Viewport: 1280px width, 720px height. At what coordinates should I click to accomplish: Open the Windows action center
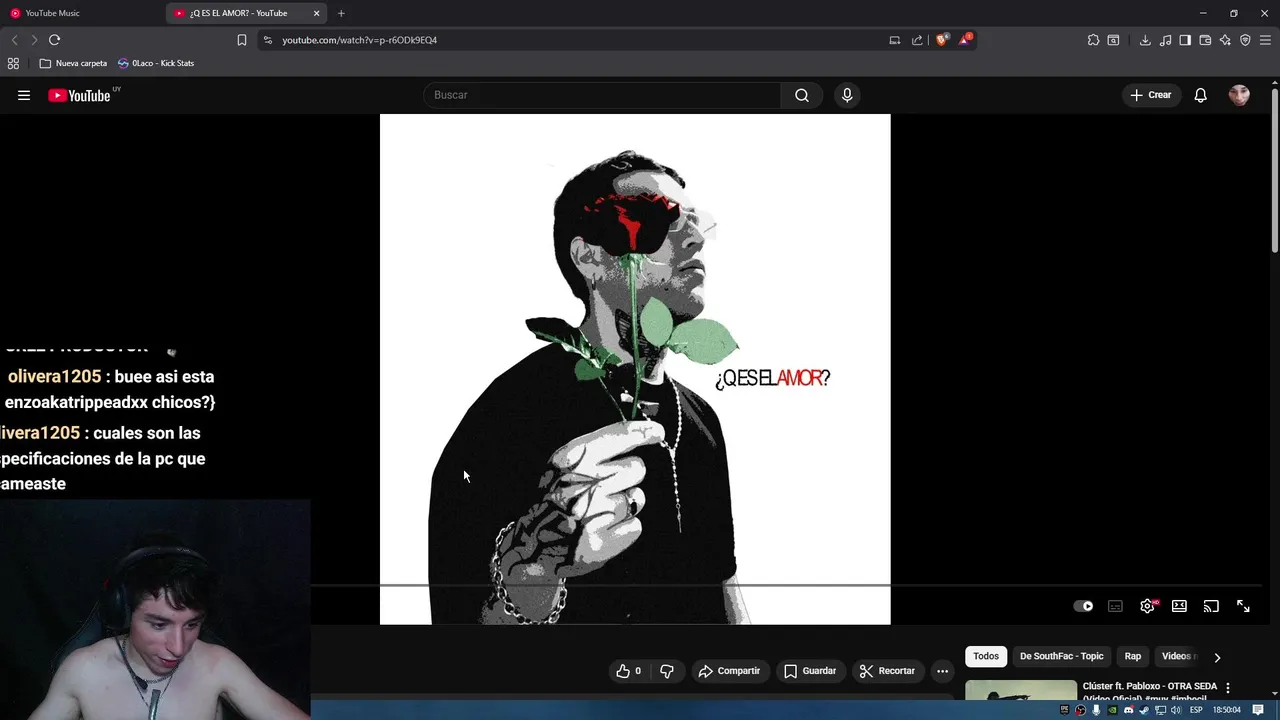pos(1258,710)
